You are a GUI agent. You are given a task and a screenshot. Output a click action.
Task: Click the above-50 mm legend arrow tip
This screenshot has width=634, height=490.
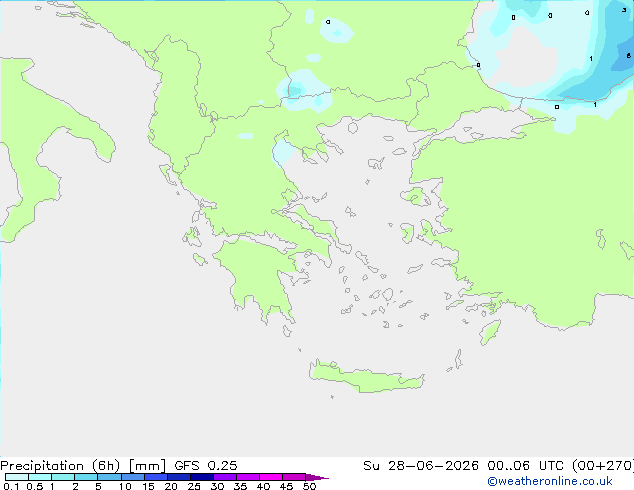317,477
